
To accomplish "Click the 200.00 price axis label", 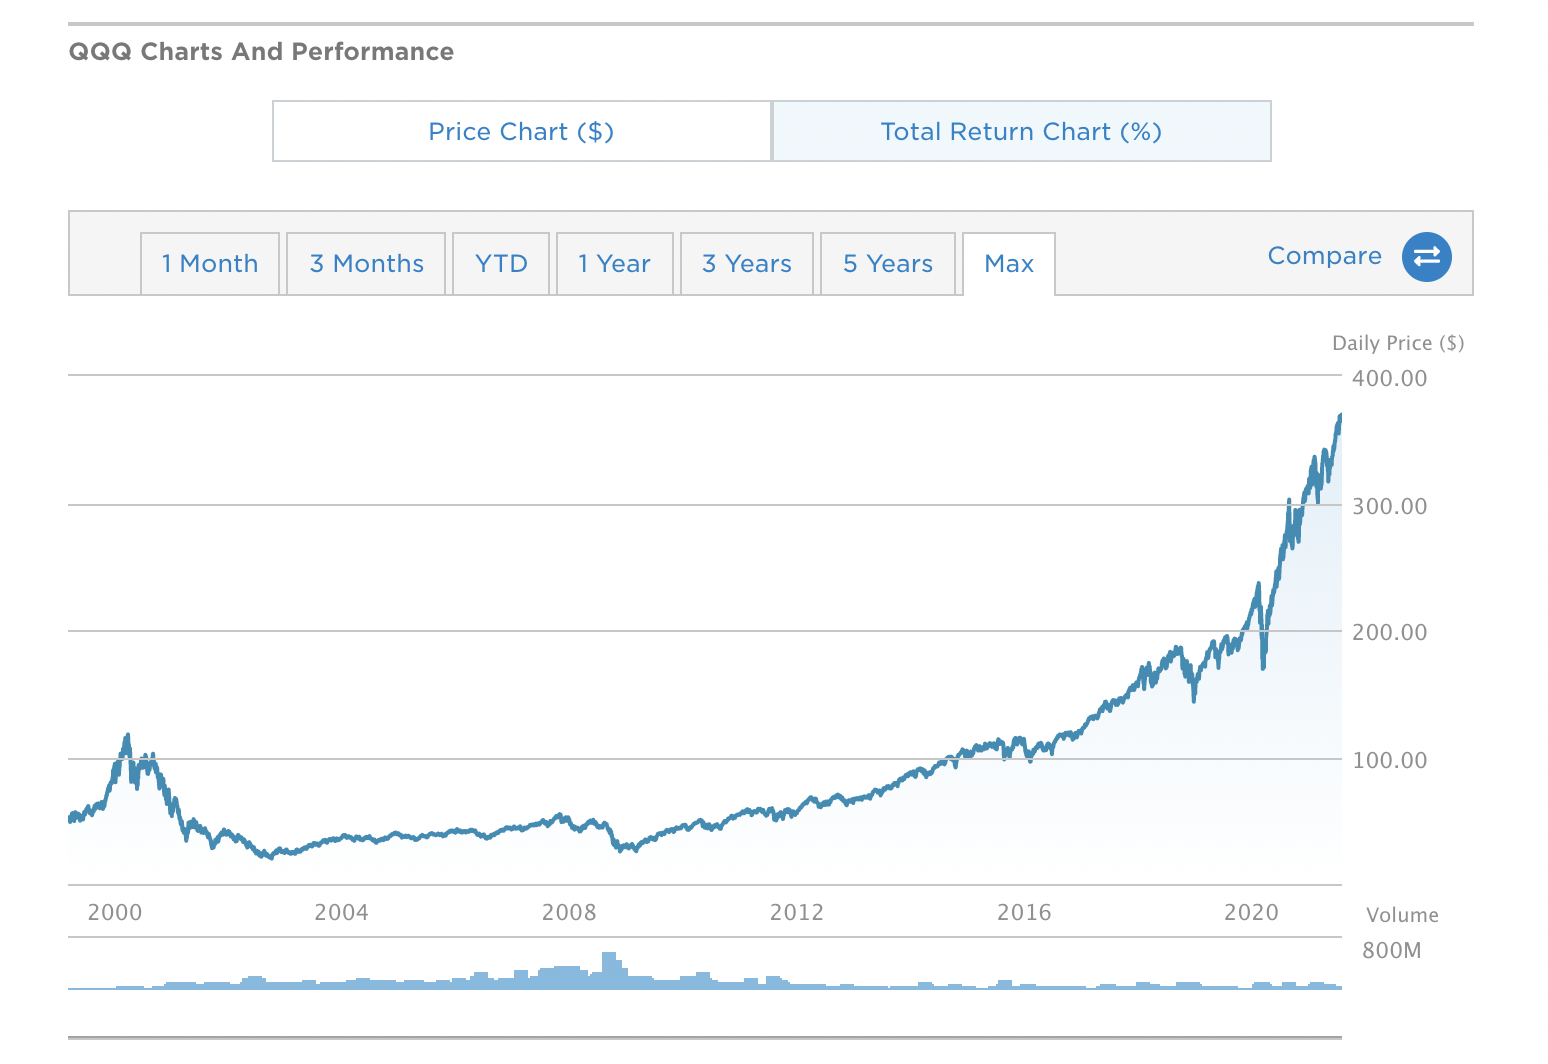I will click(x=1389, y=632).
